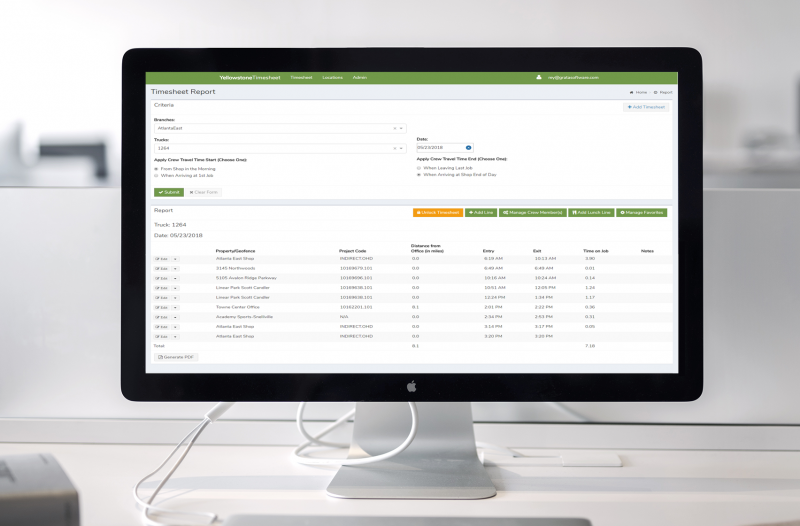Viewport: 800px width, 526px height.
Task: Click the Time on Job column header
Action: coord(595,251)
